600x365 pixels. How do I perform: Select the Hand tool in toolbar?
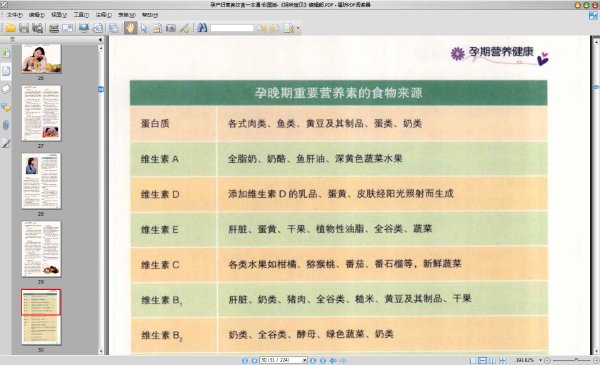pyautogui.click(x=130, y=28)
